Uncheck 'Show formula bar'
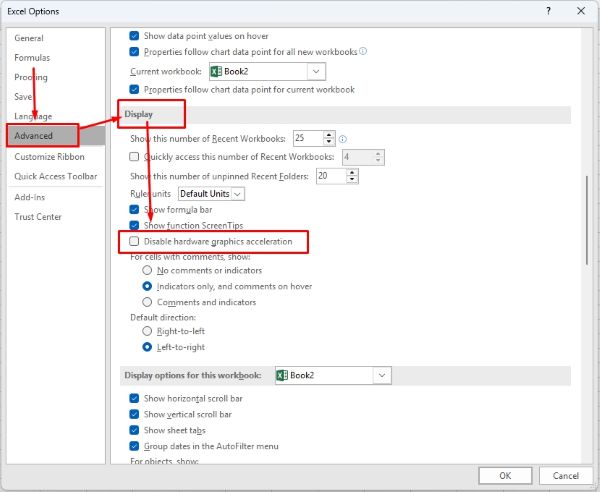The image size is (600, 492). pos(134,210)
